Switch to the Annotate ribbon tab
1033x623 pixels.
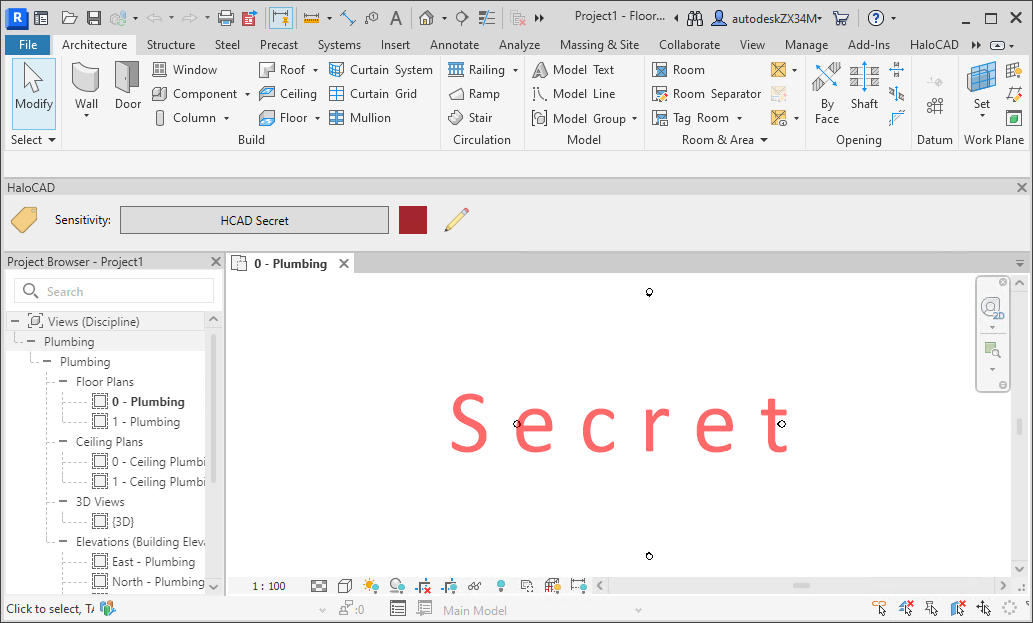pyautogui.click(x=454, y=45)
